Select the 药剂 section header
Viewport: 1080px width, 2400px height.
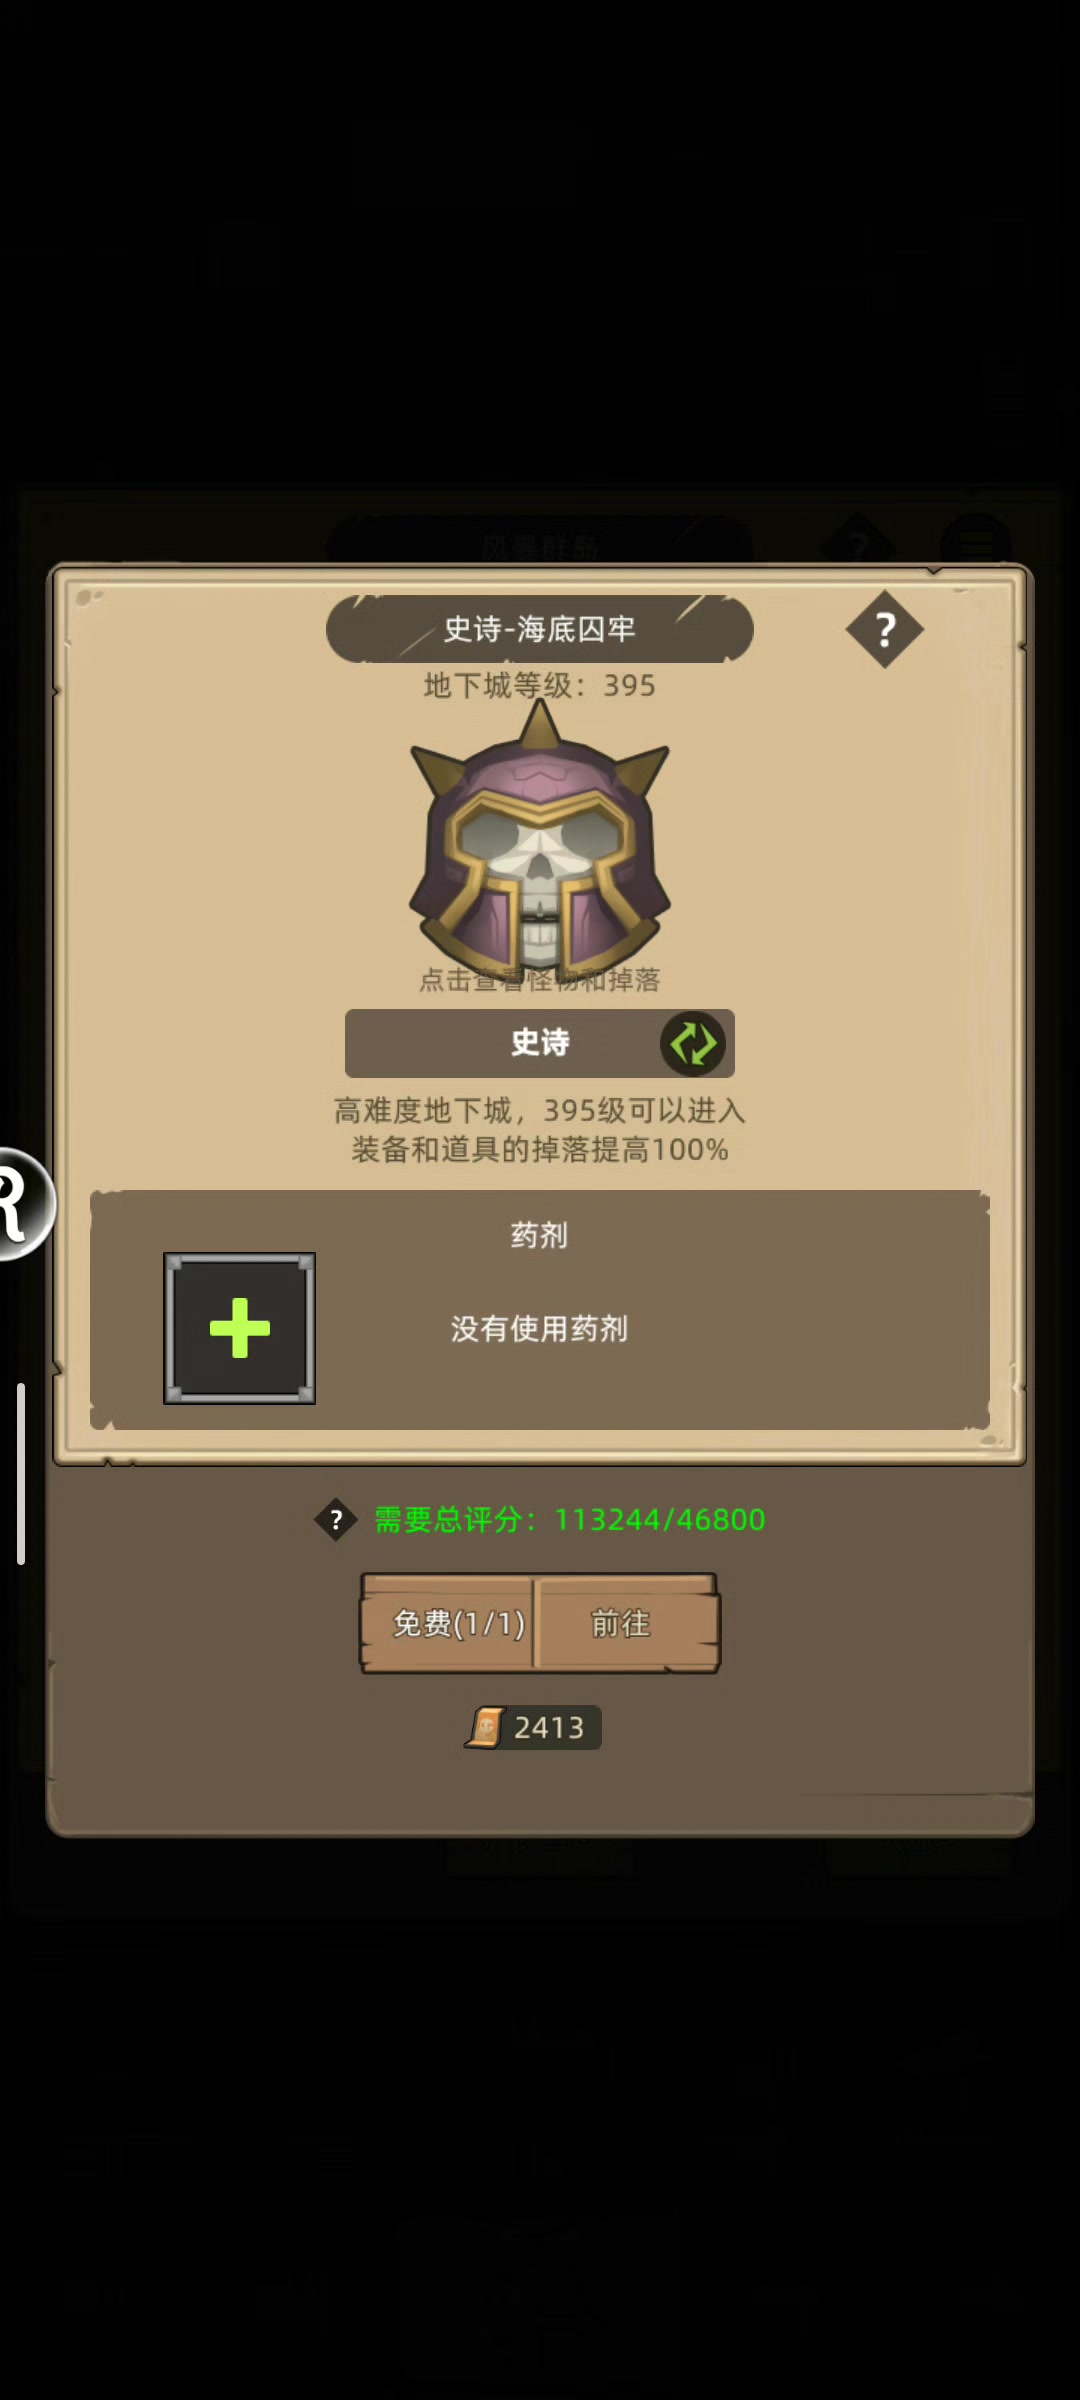pyautogui.click(x=540, y=1235)
